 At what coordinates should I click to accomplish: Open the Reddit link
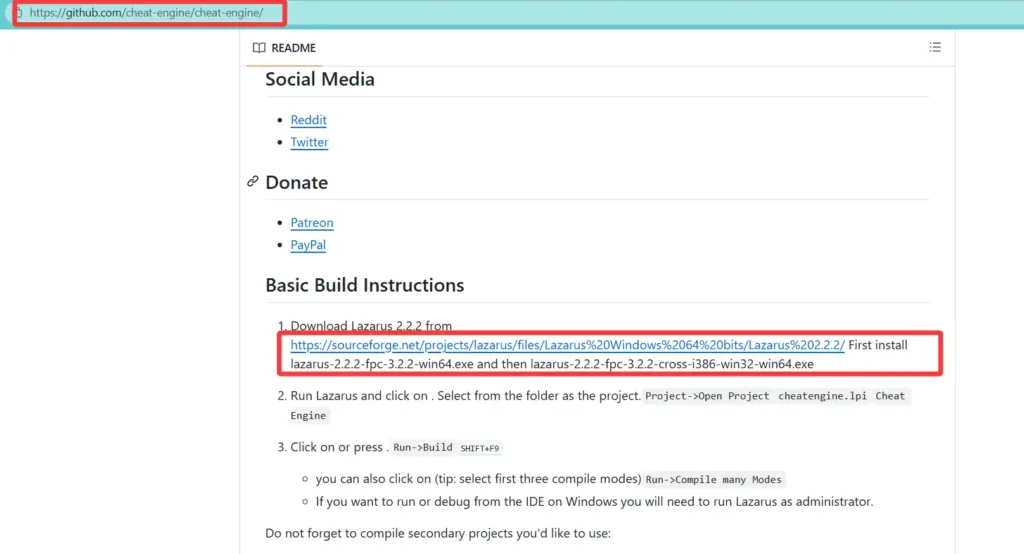click(x=308, y=120)
